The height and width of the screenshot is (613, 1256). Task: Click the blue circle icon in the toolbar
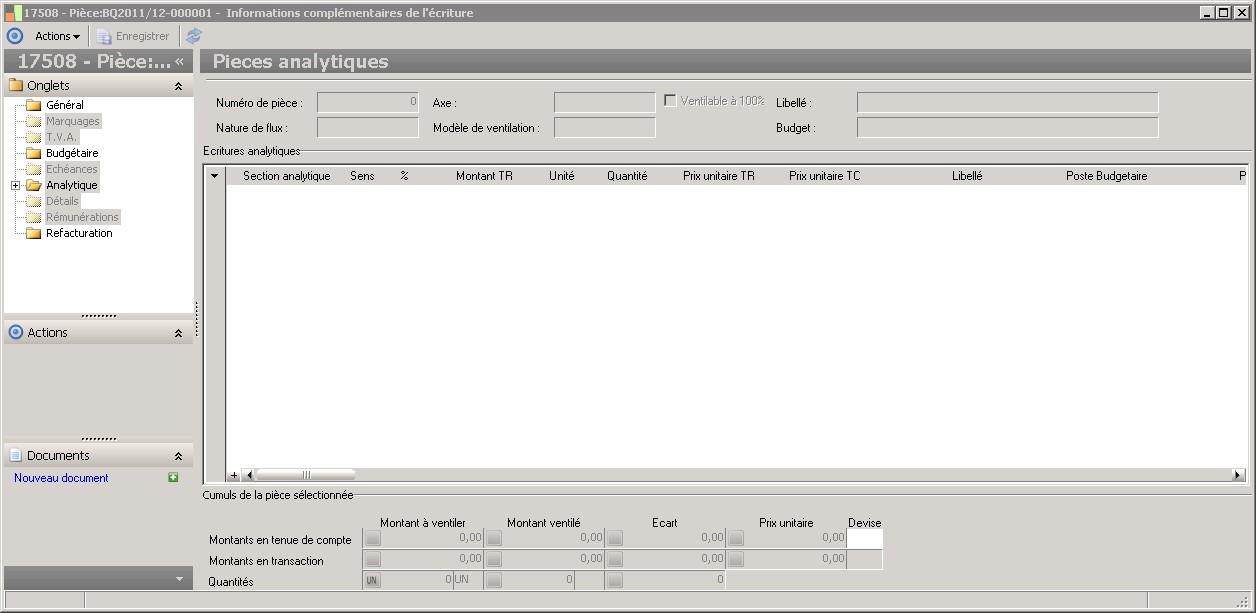point(15,36)
